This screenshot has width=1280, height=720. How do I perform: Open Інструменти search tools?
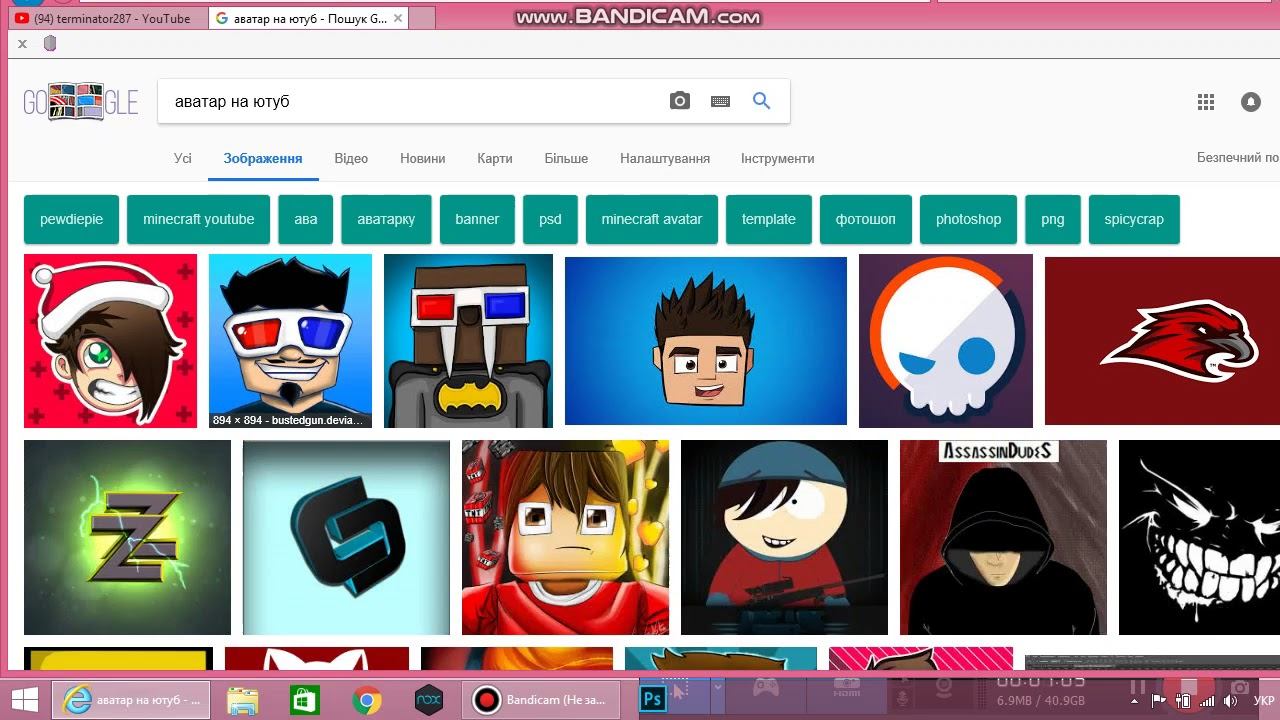pos(777,158)
